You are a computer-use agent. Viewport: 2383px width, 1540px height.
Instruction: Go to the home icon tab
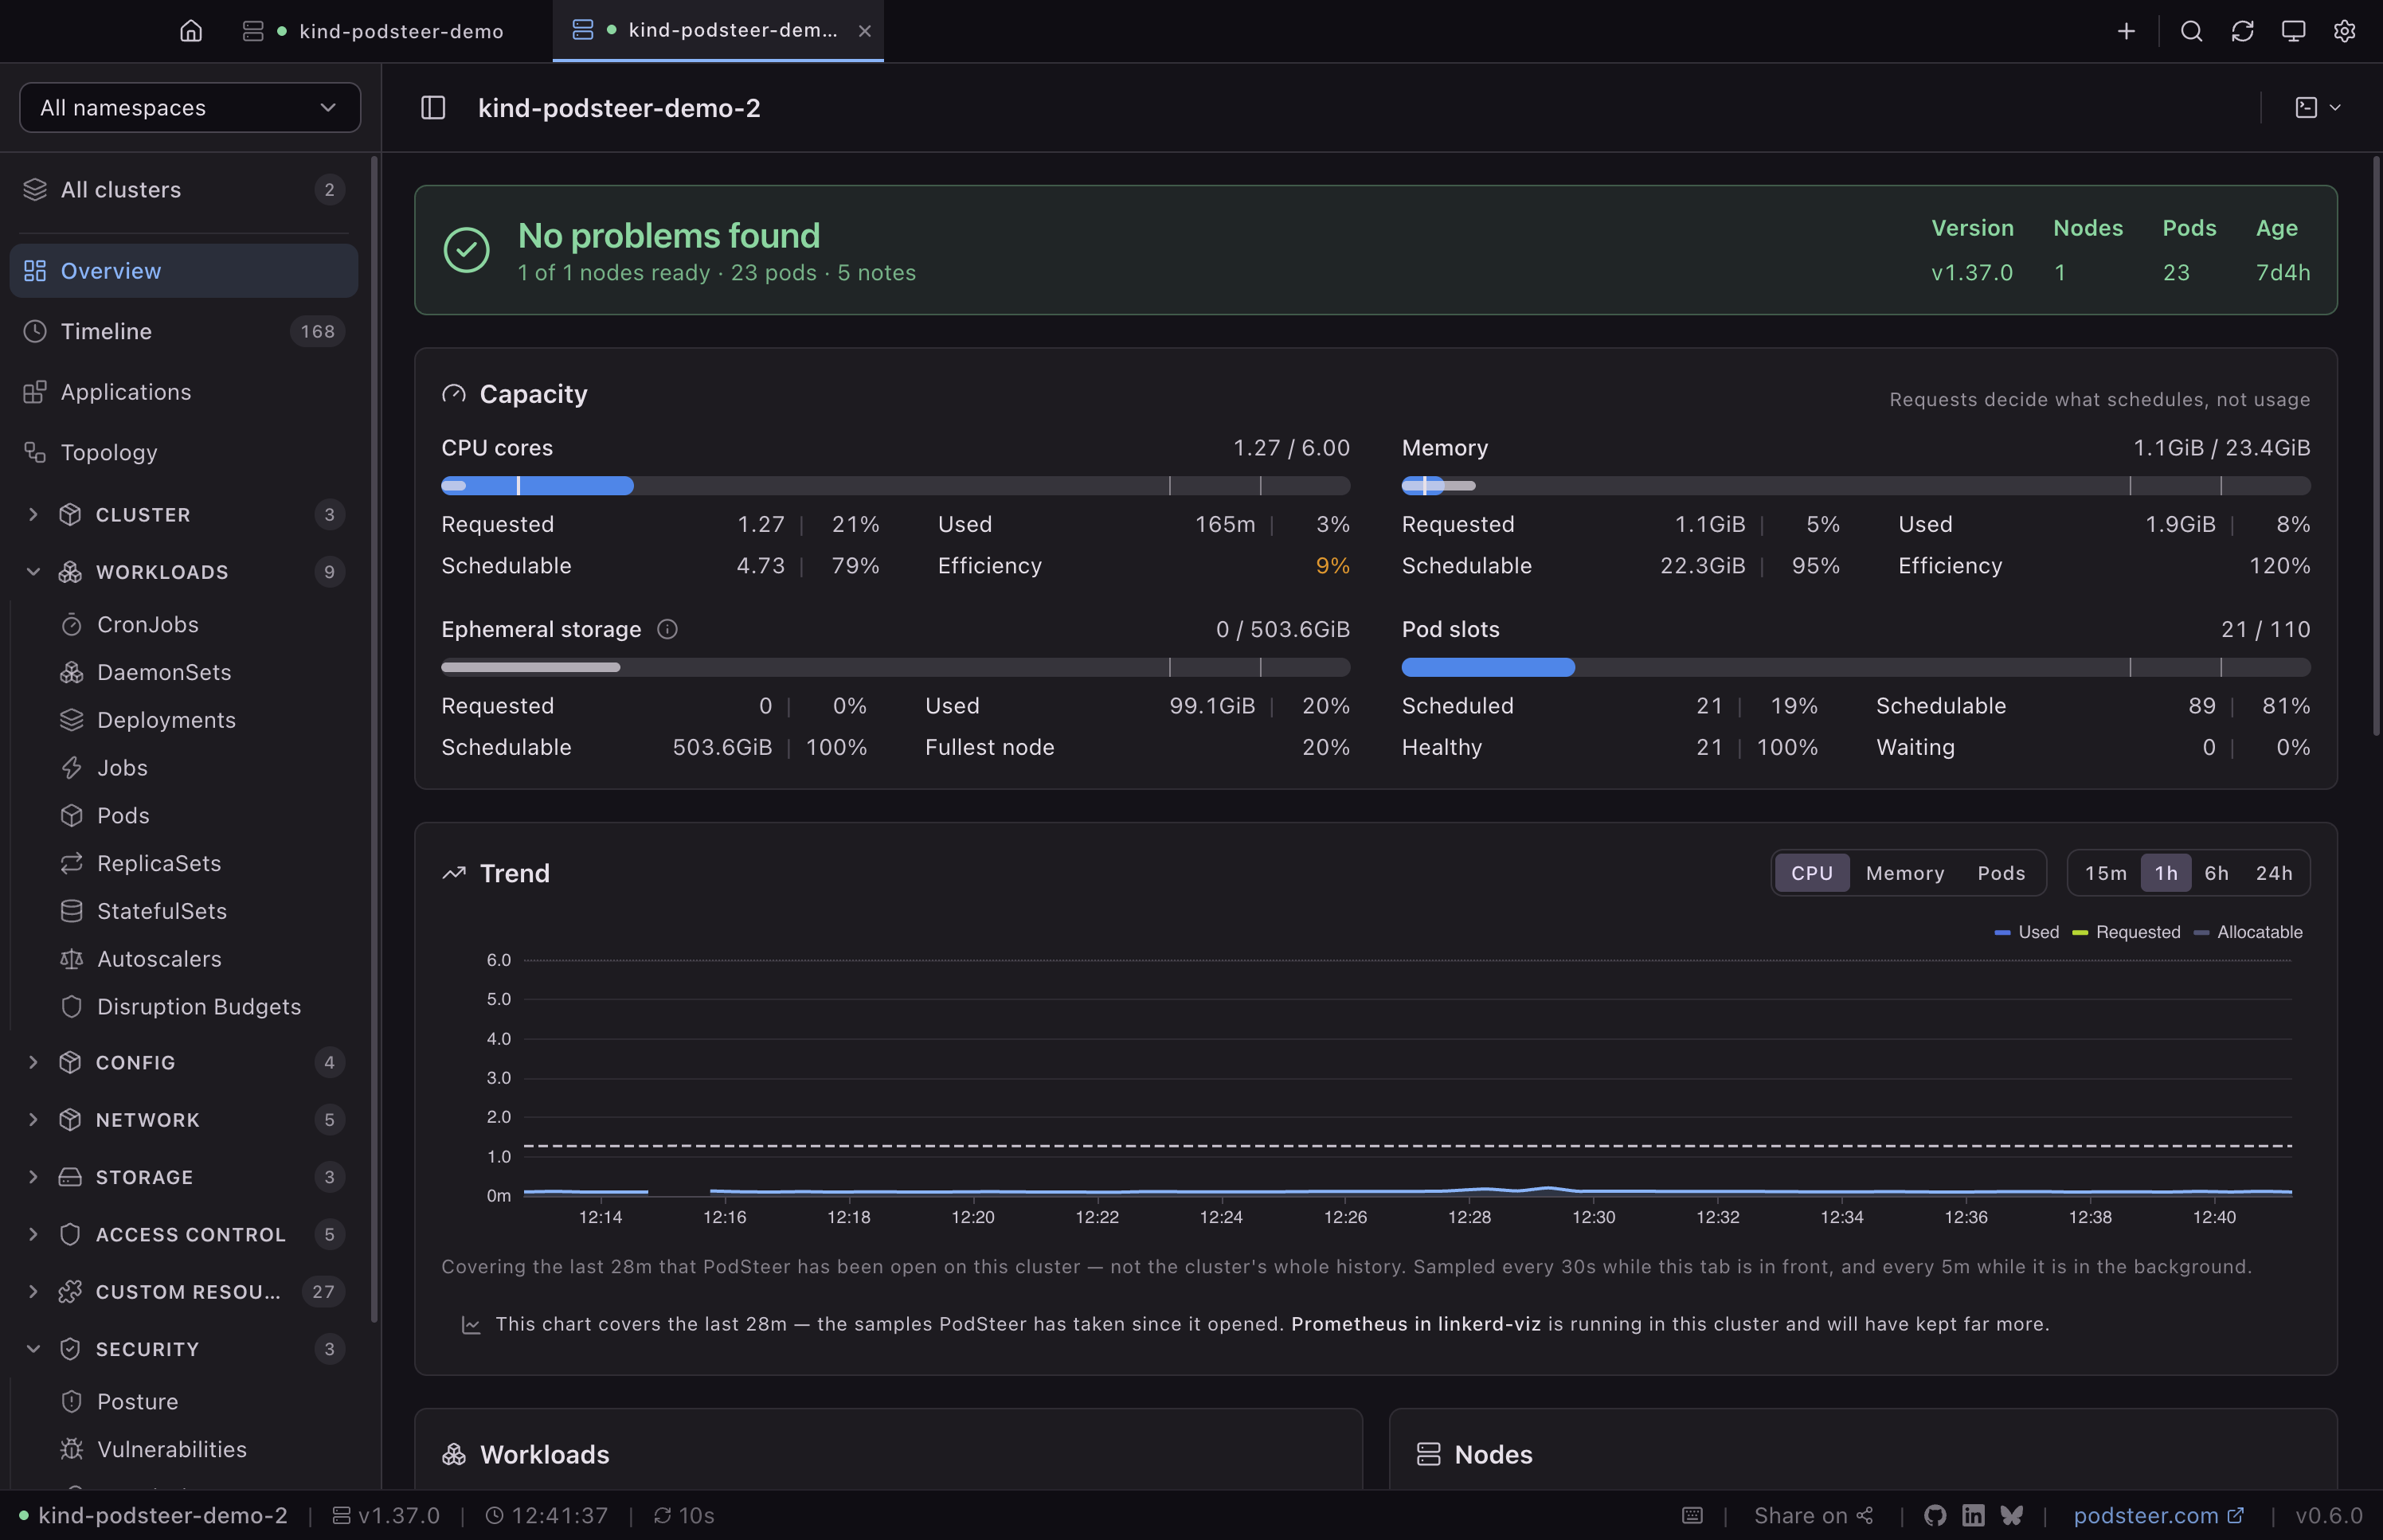tap(191, 31)
